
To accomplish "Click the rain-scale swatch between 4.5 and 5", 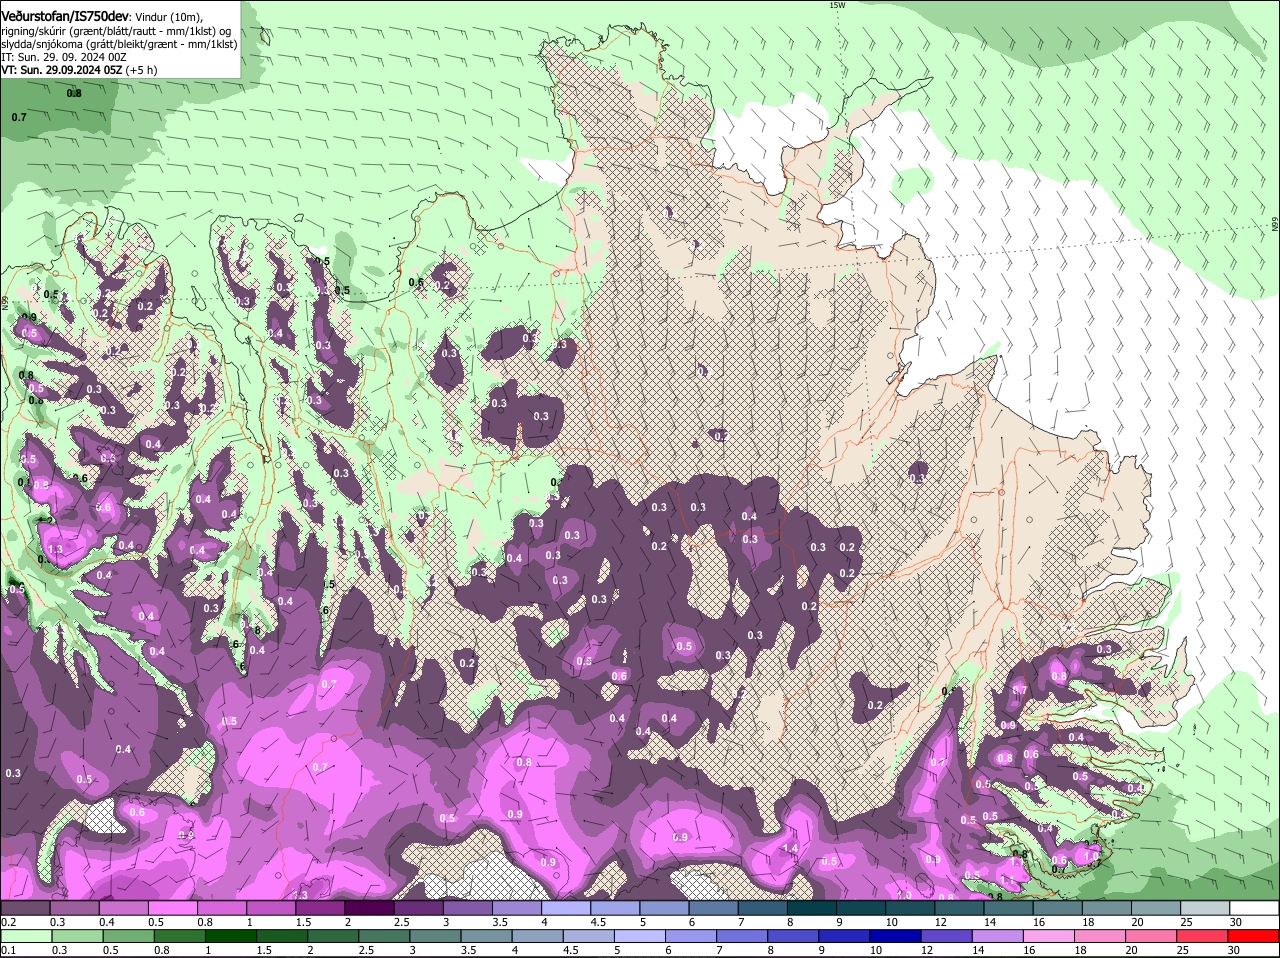I will click(588, 936).
